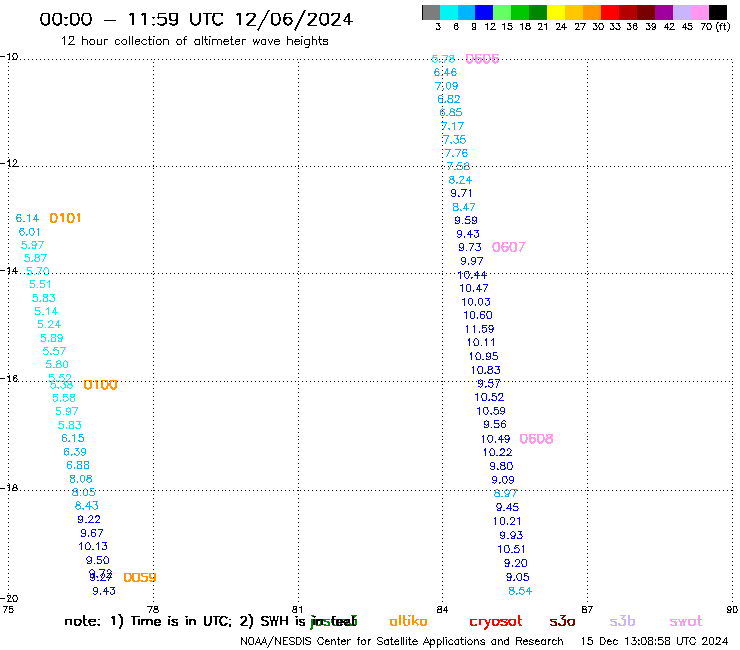Click the wave height value 8.24

pyautogui.click(x=460, y=180)
